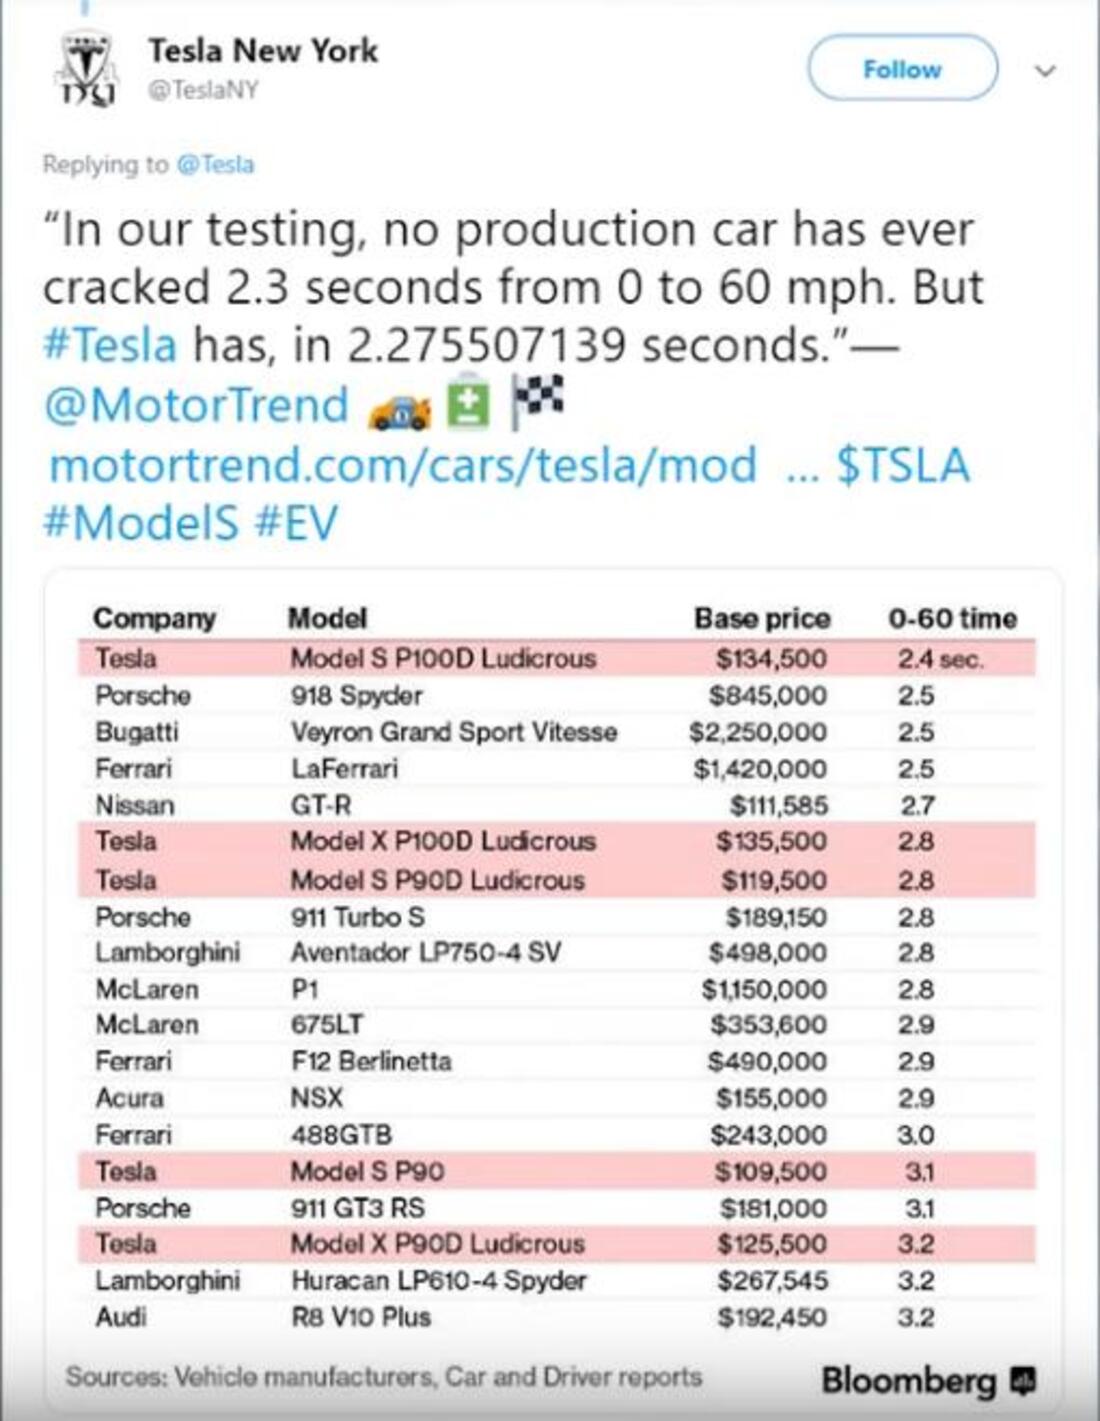
Task: Open the motortrend.com article link
Action: tap(403, 465)
